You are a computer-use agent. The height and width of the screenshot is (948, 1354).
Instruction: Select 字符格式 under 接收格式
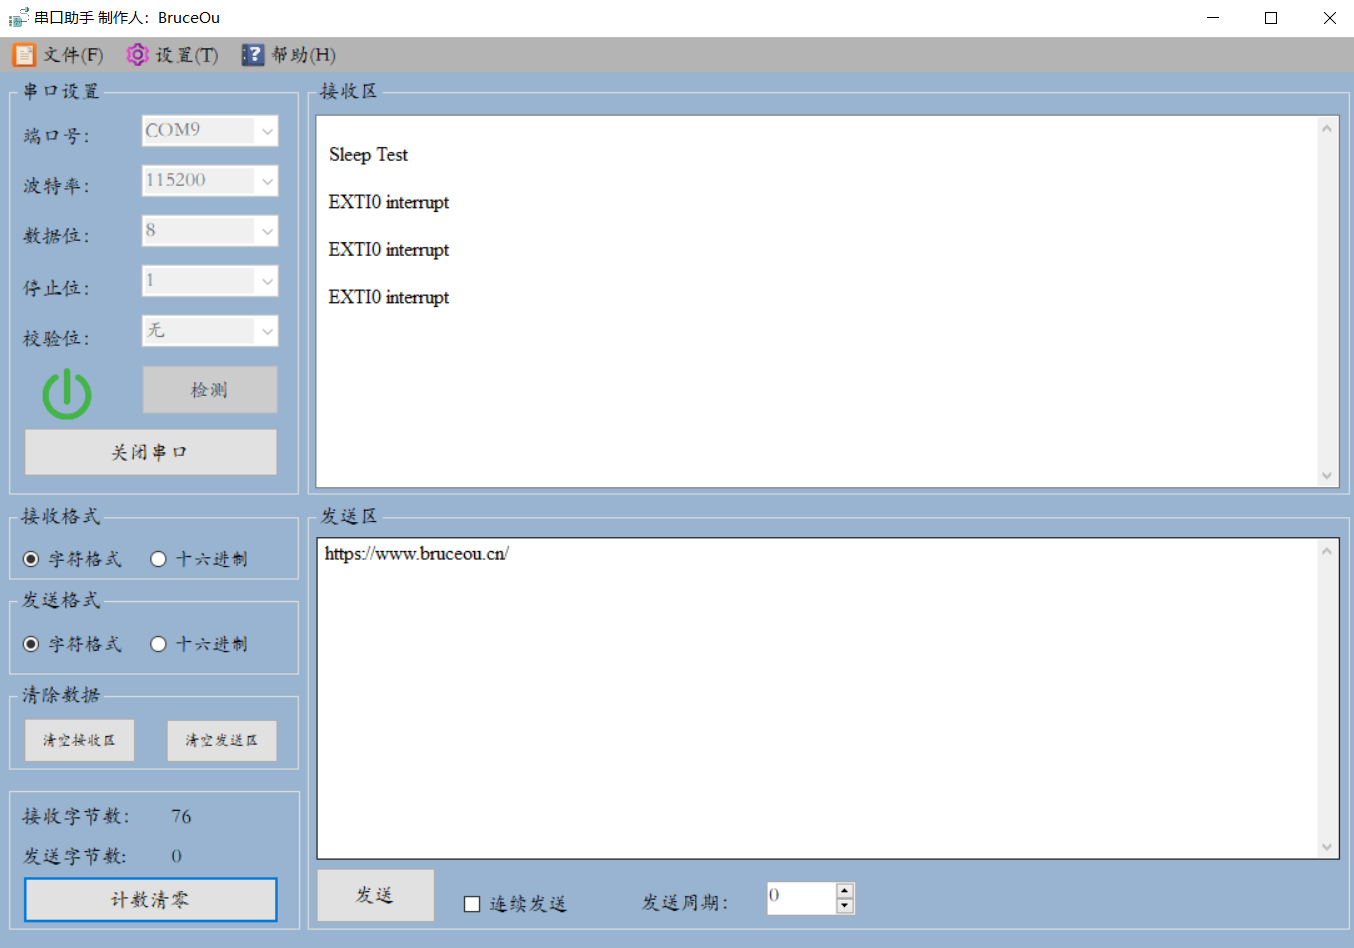72,559
